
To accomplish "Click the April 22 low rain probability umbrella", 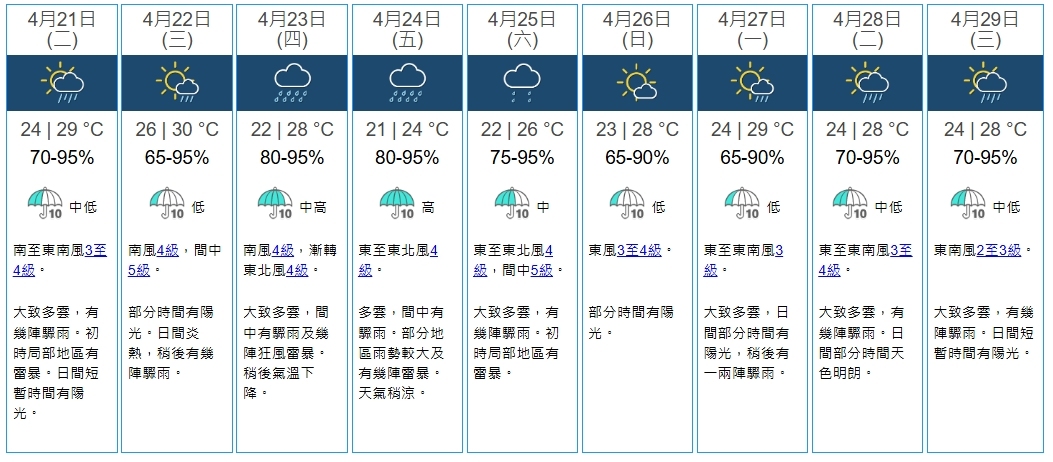I will (167, 204).
